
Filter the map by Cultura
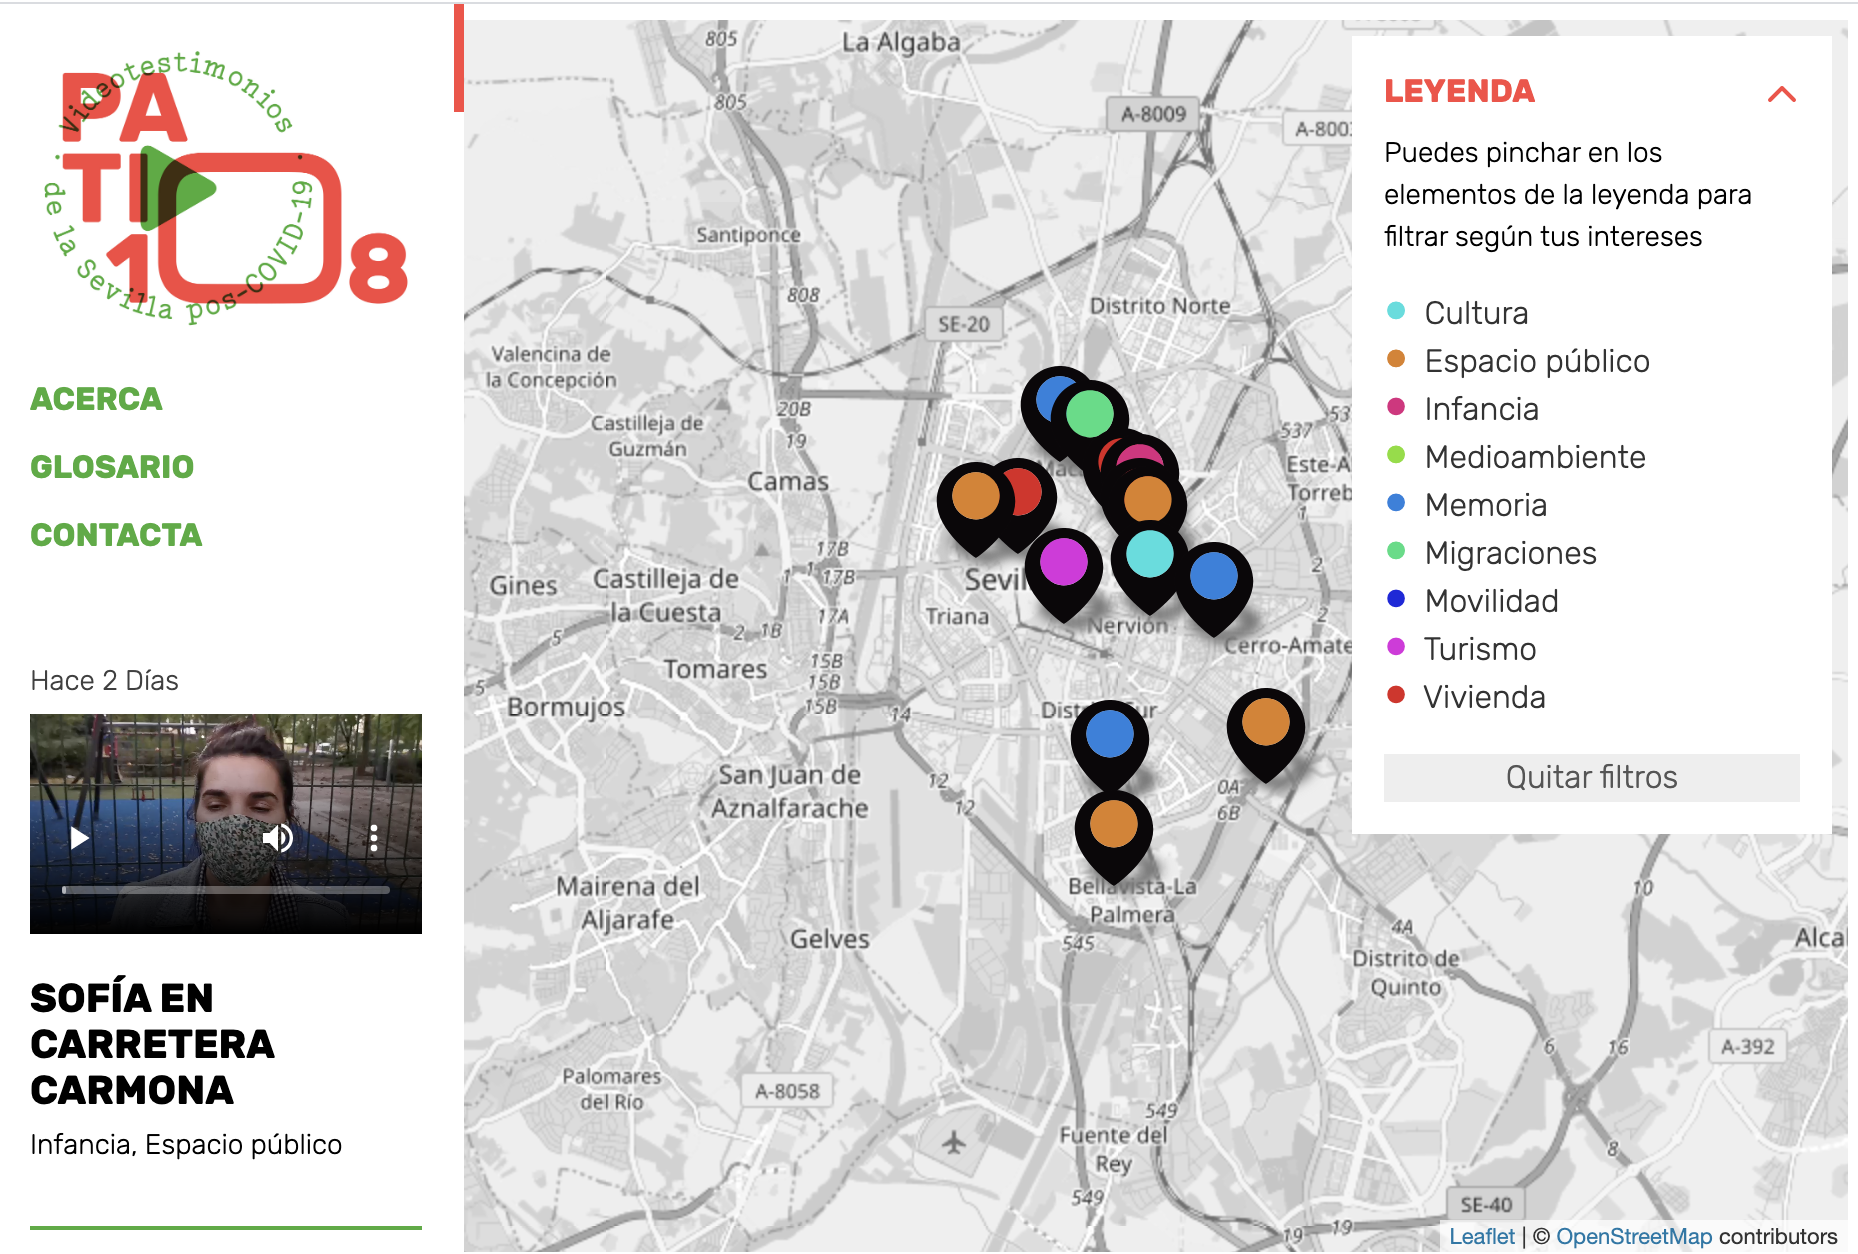(x=1475, y=313)
